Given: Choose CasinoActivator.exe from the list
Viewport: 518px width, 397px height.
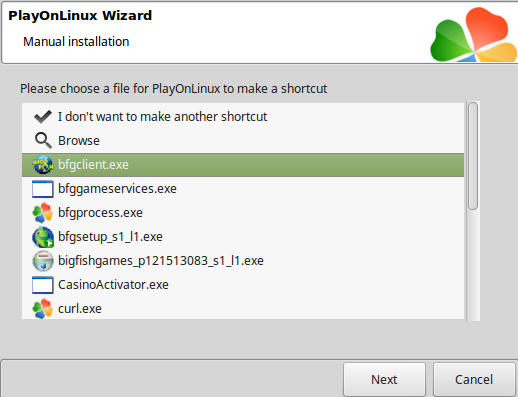Looking at the screenshot, I should 243,285.
